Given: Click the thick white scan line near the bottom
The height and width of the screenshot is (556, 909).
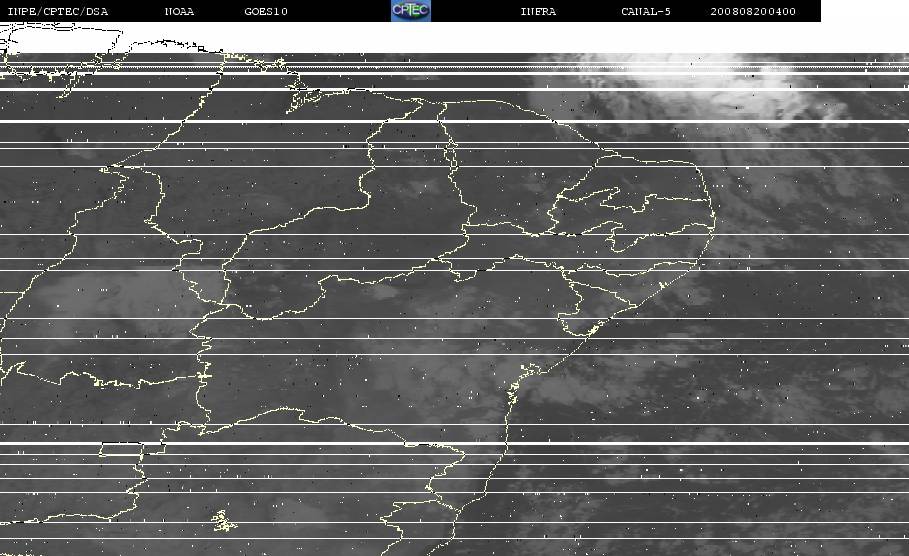Looking at the screenshot, I should [454, 444].
